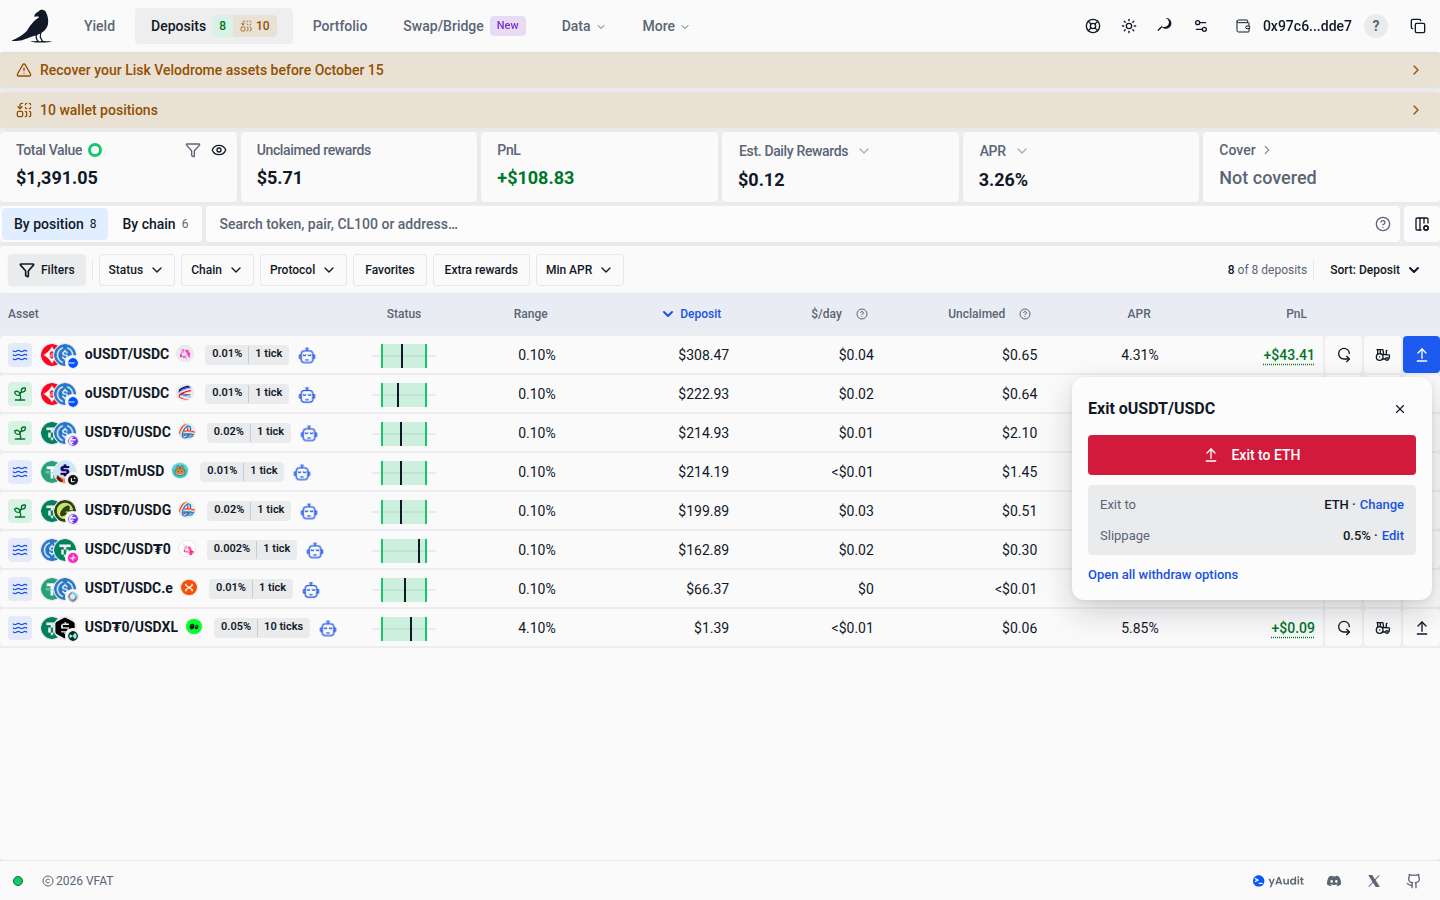Screen dimensions: 1440x900
Task: Toggle the Filters panel button
Action: click(47, 270)
